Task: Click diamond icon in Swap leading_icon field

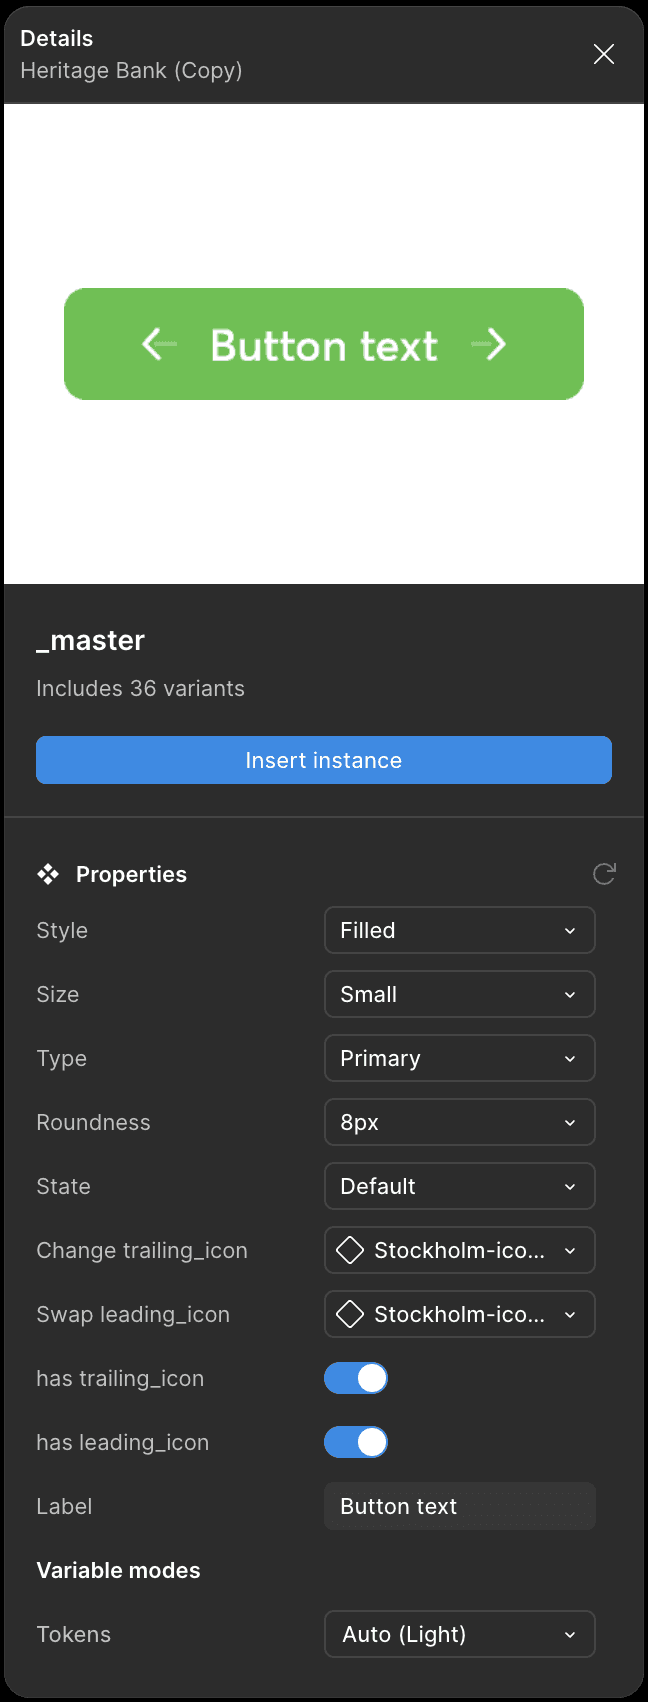Action: [350, 1314]
